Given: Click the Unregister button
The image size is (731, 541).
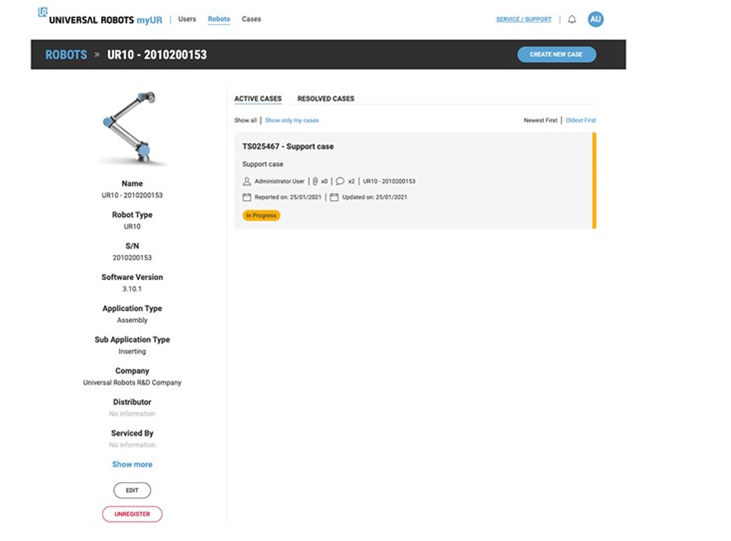Looking at the screenshot, I should (x=132, y=514).
